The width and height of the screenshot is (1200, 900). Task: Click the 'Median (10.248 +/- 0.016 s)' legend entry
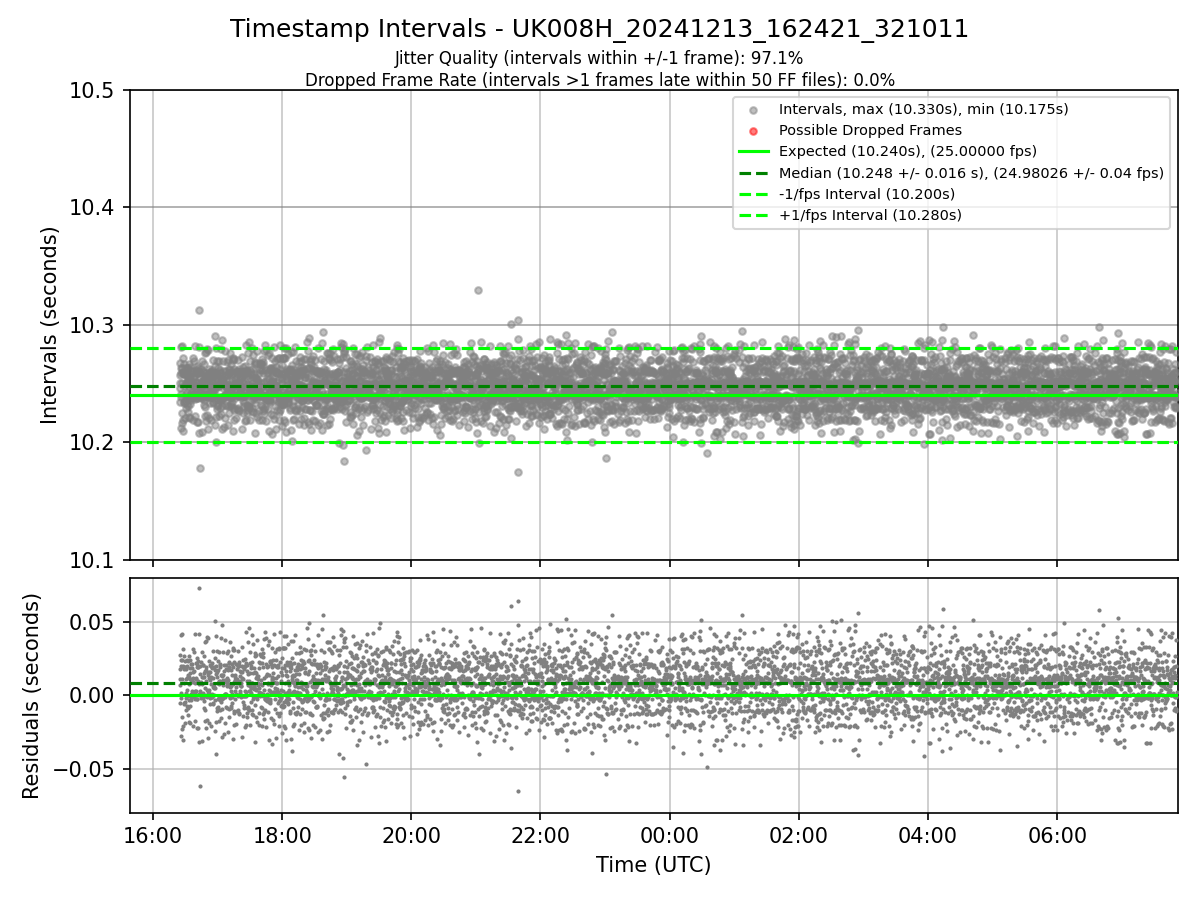tap(971, 172)
